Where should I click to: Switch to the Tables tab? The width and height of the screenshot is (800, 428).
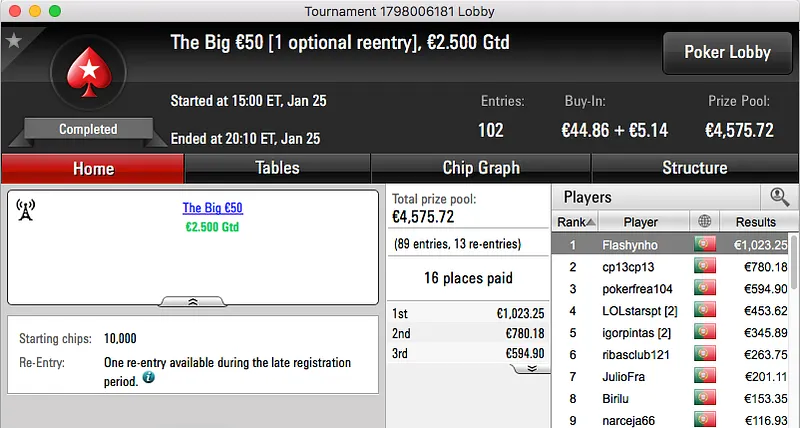pyautogui.click(x=277, y=168)
